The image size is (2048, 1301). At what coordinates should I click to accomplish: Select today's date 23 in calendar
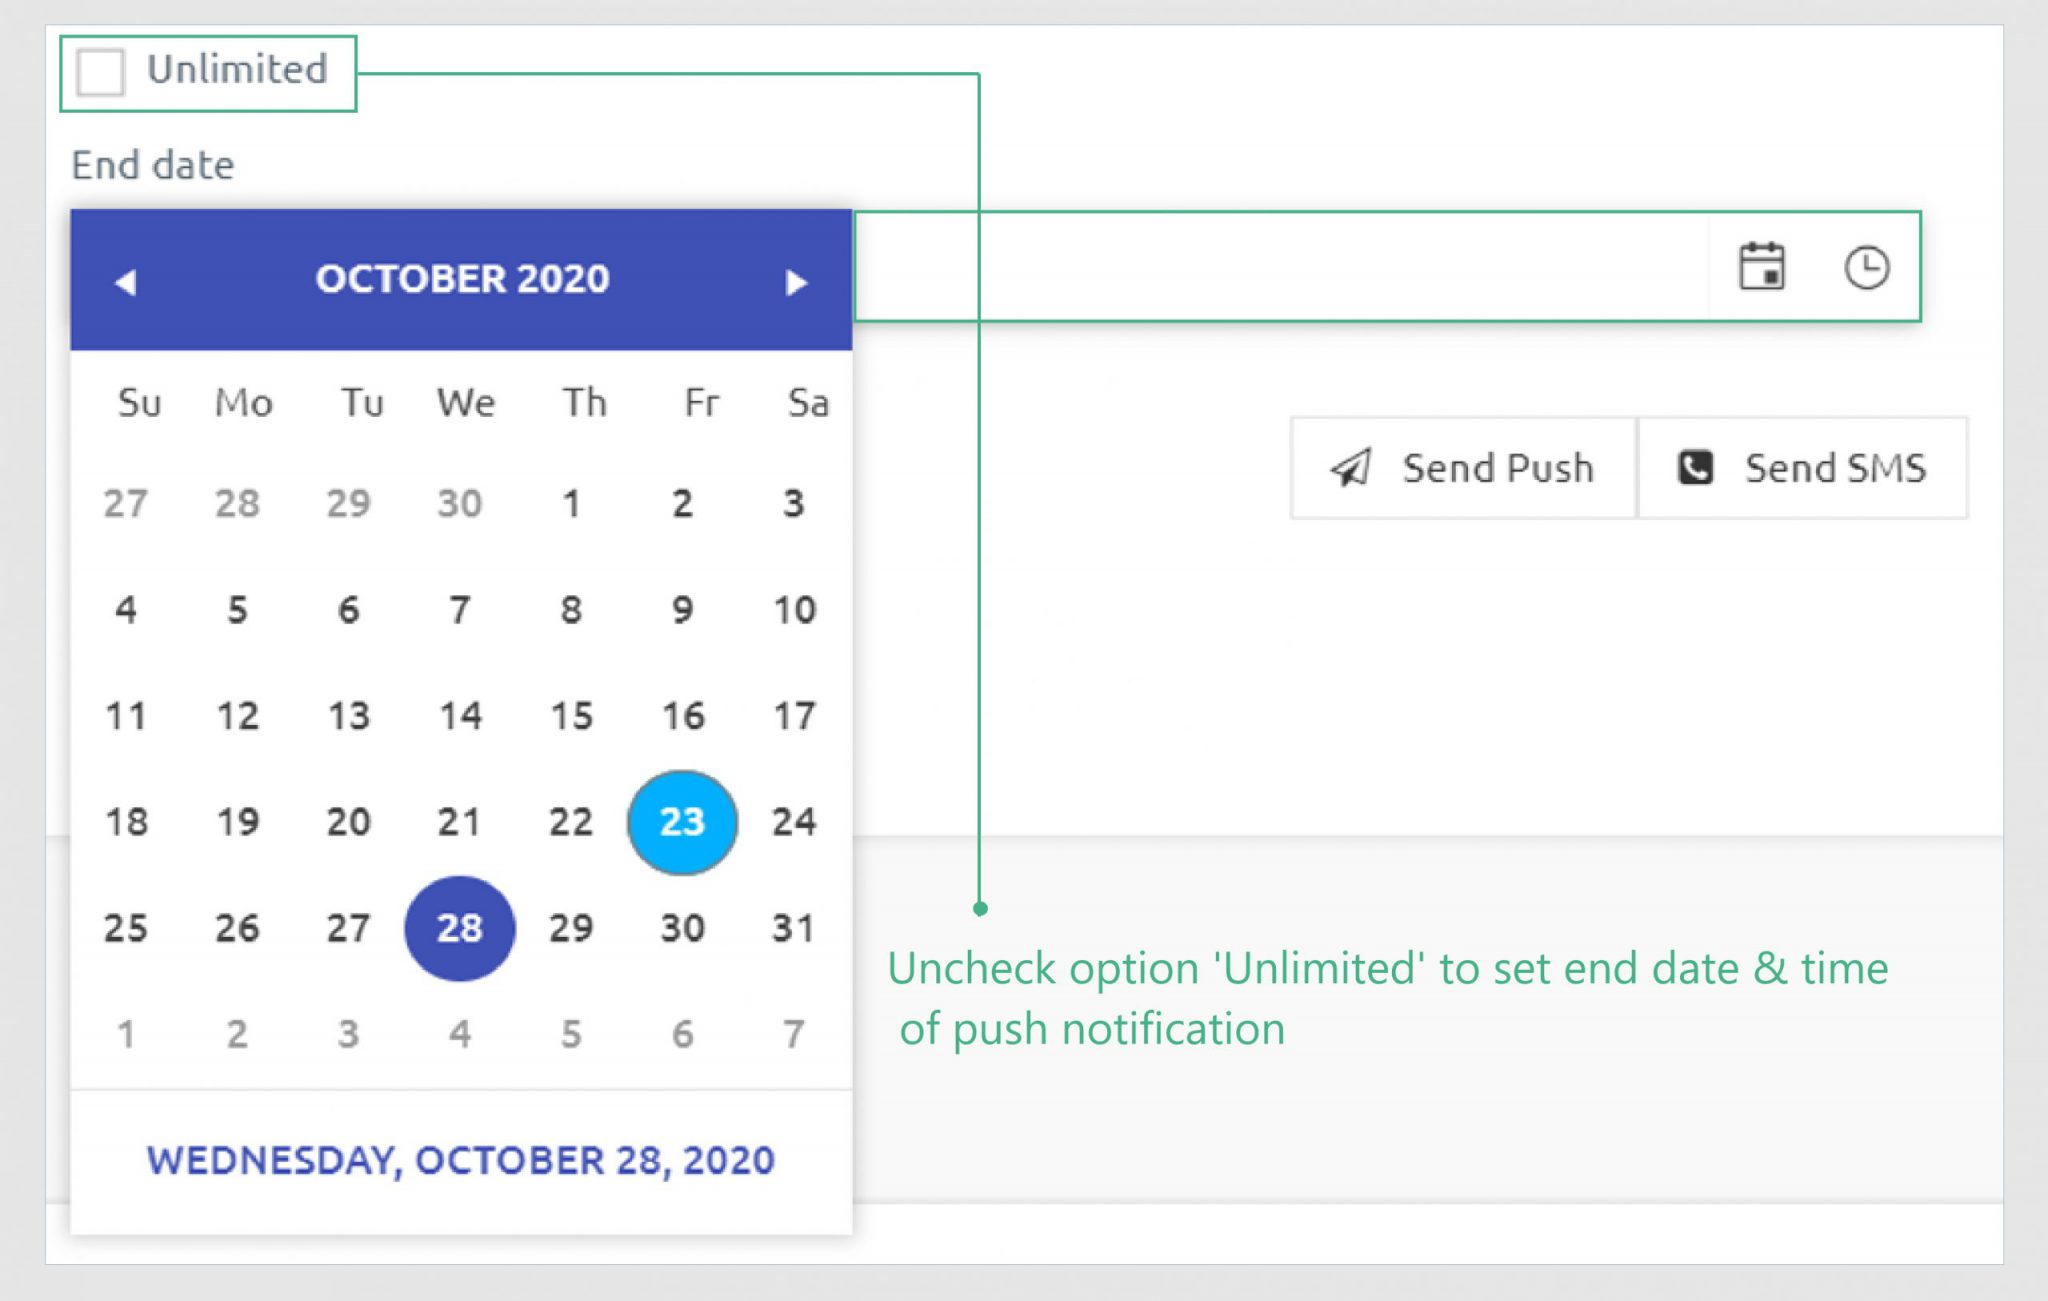(x=682, y=822)
